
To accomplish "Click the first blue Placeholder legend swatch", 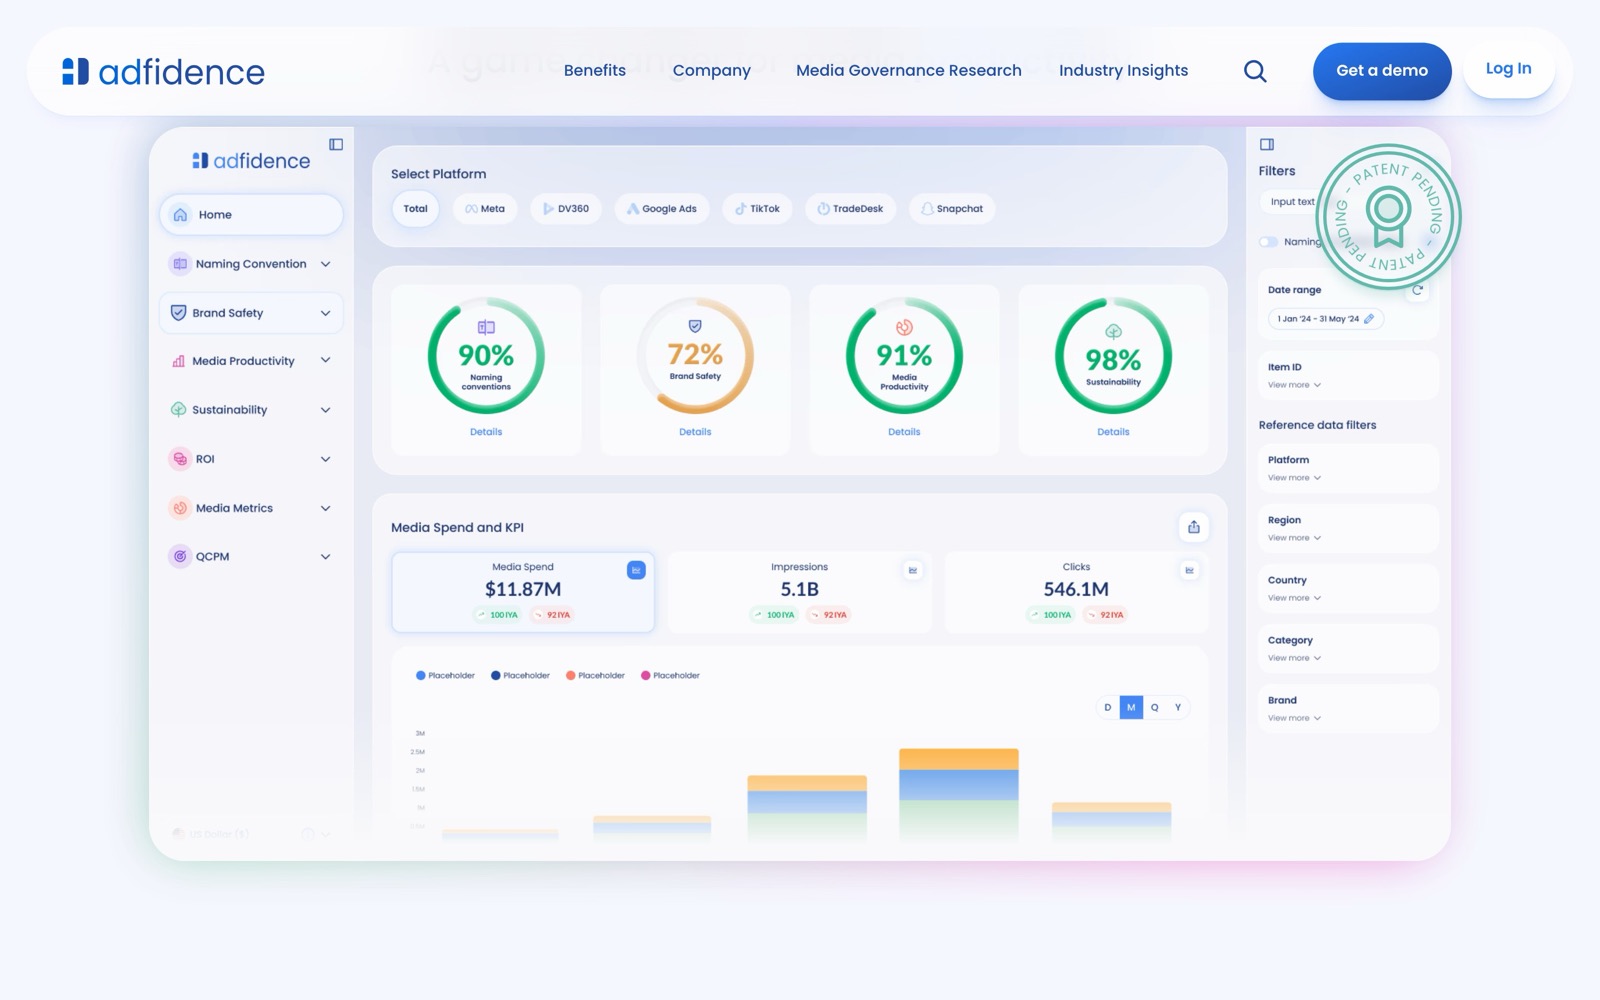I will [421, 676].
